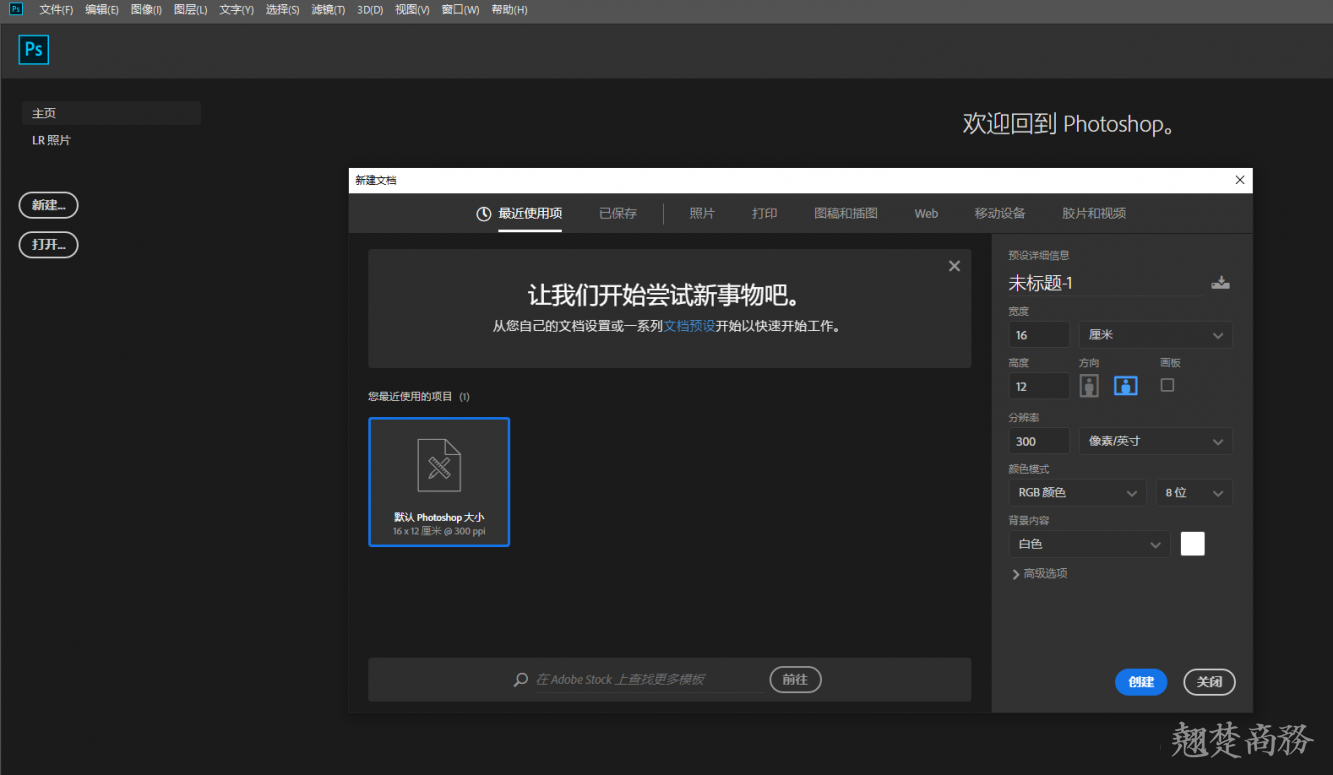1333x775 pixels.
Task: Switch to the 胶片和视频 tab
Action: pyautogui.click(x=1094, y=213)
